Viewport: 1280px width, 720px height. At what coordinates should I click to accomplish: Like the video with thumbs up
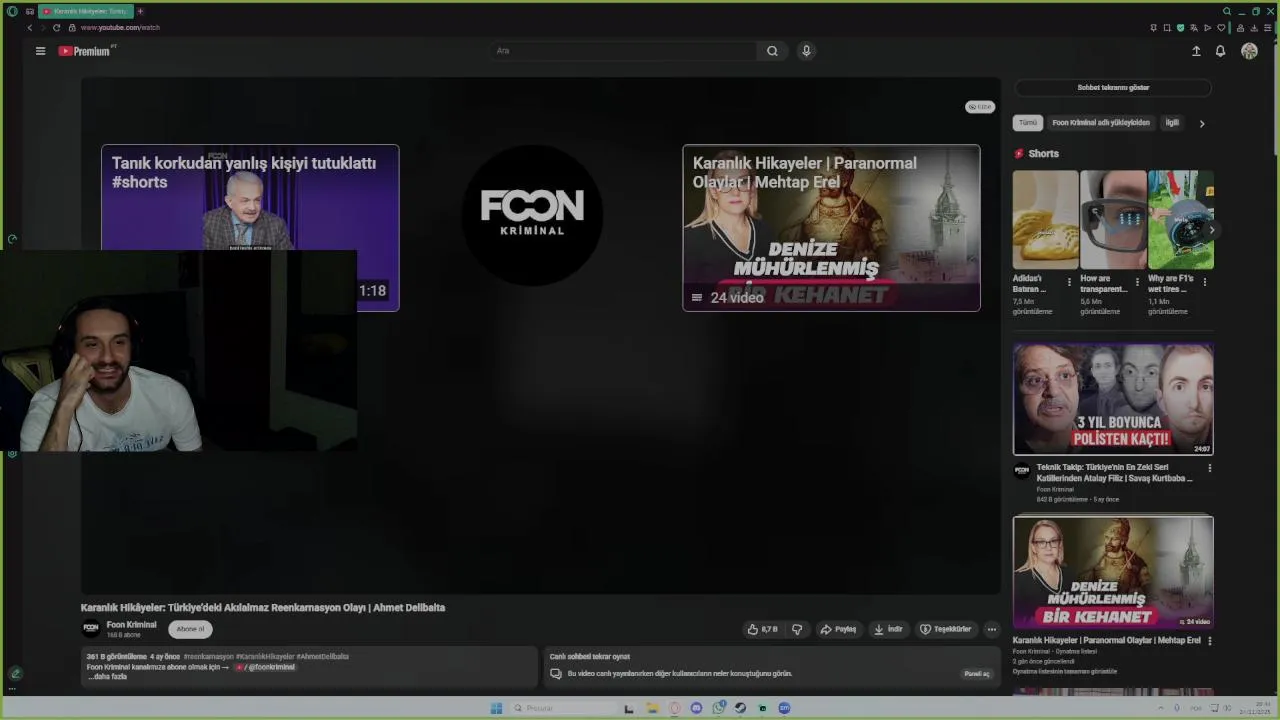[762, 629]
